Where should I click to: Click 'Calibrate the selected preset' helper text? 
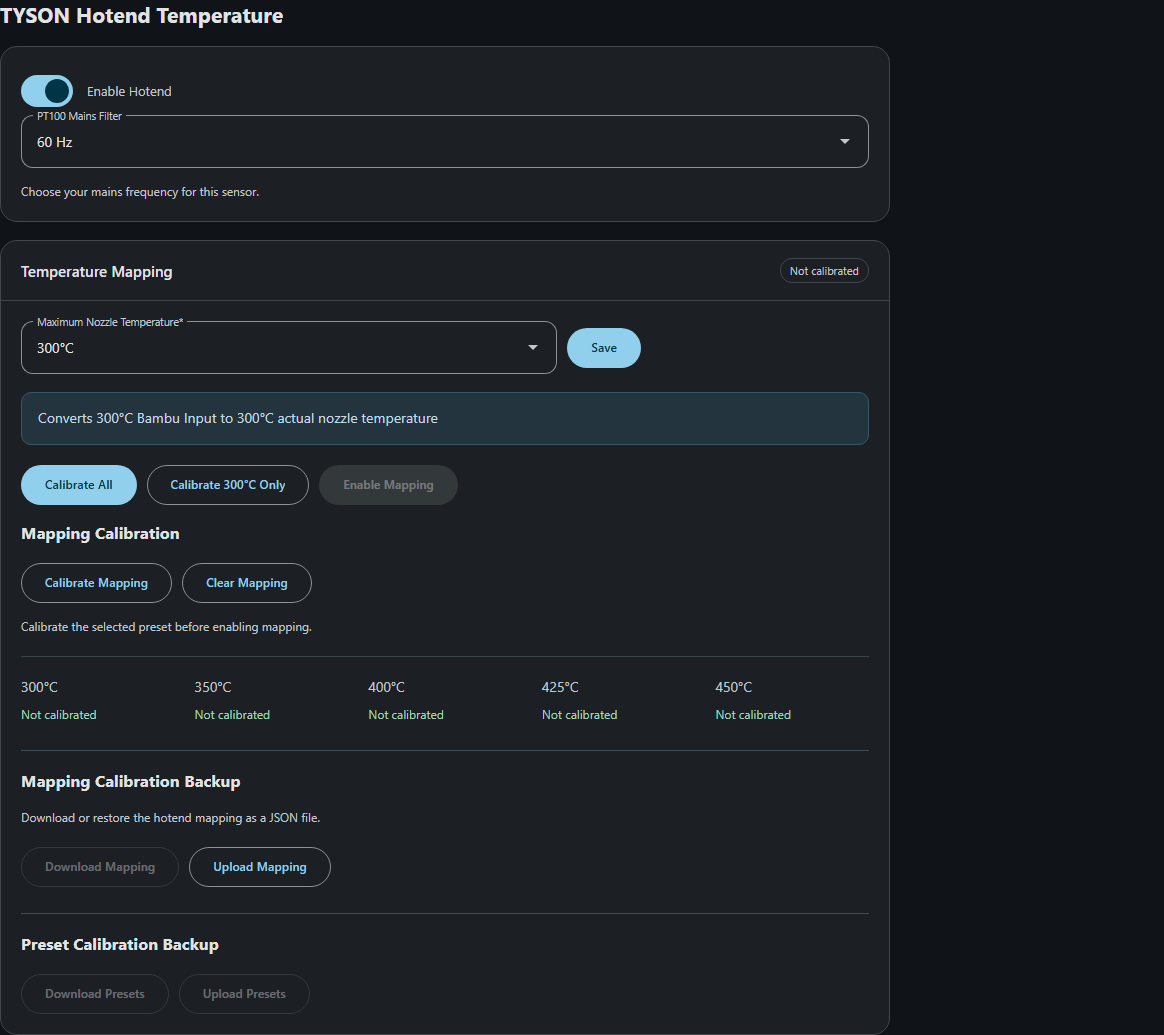(x=166, y=627)
